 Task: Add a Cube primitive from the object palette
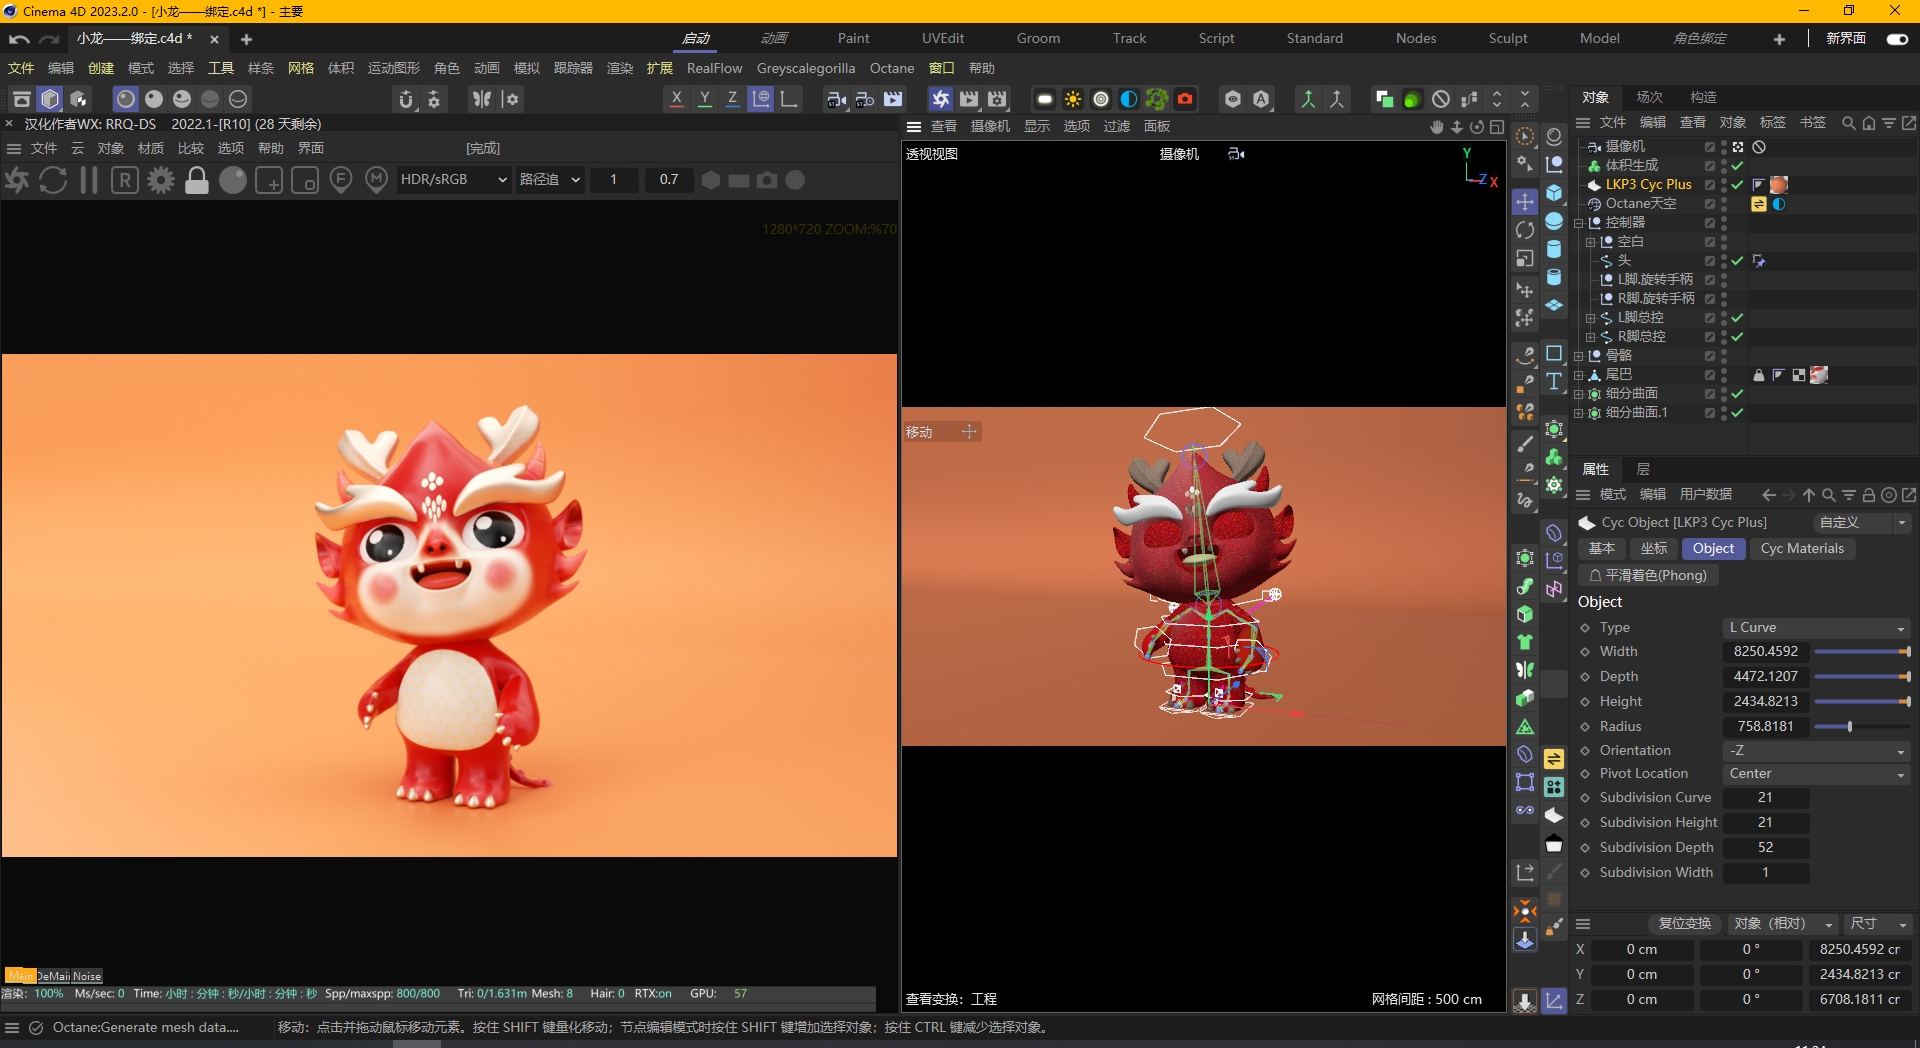click(x=1554, y=192)
